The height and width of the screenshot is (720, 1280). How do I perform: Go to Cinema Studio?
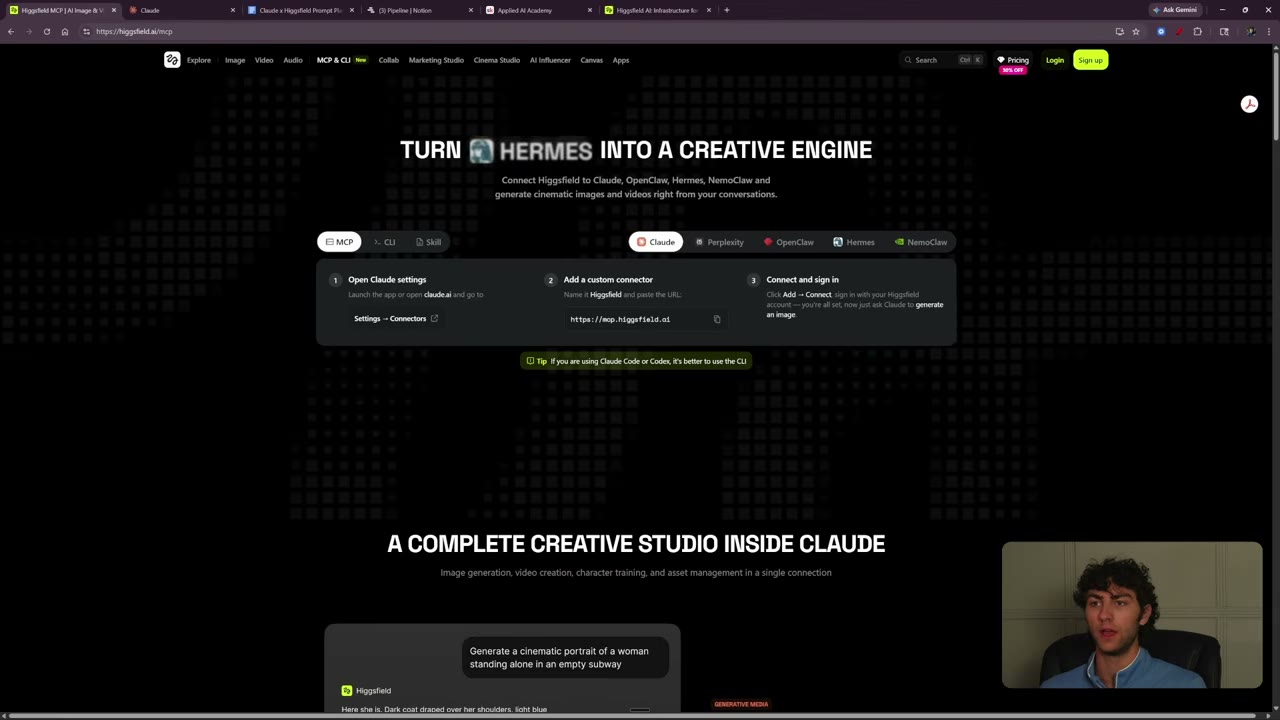(x=496, y=60)
